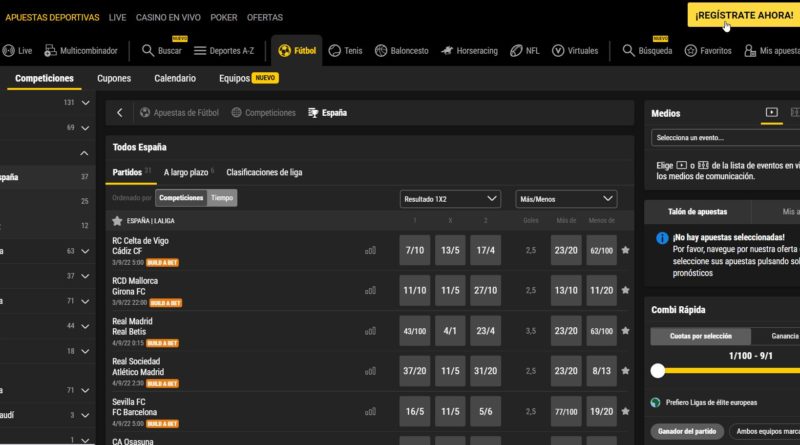The height and width of the screenshot is (445, 800).
Task: Open stats icon for RC Celta de Vigo match
Action: point(370,250)
